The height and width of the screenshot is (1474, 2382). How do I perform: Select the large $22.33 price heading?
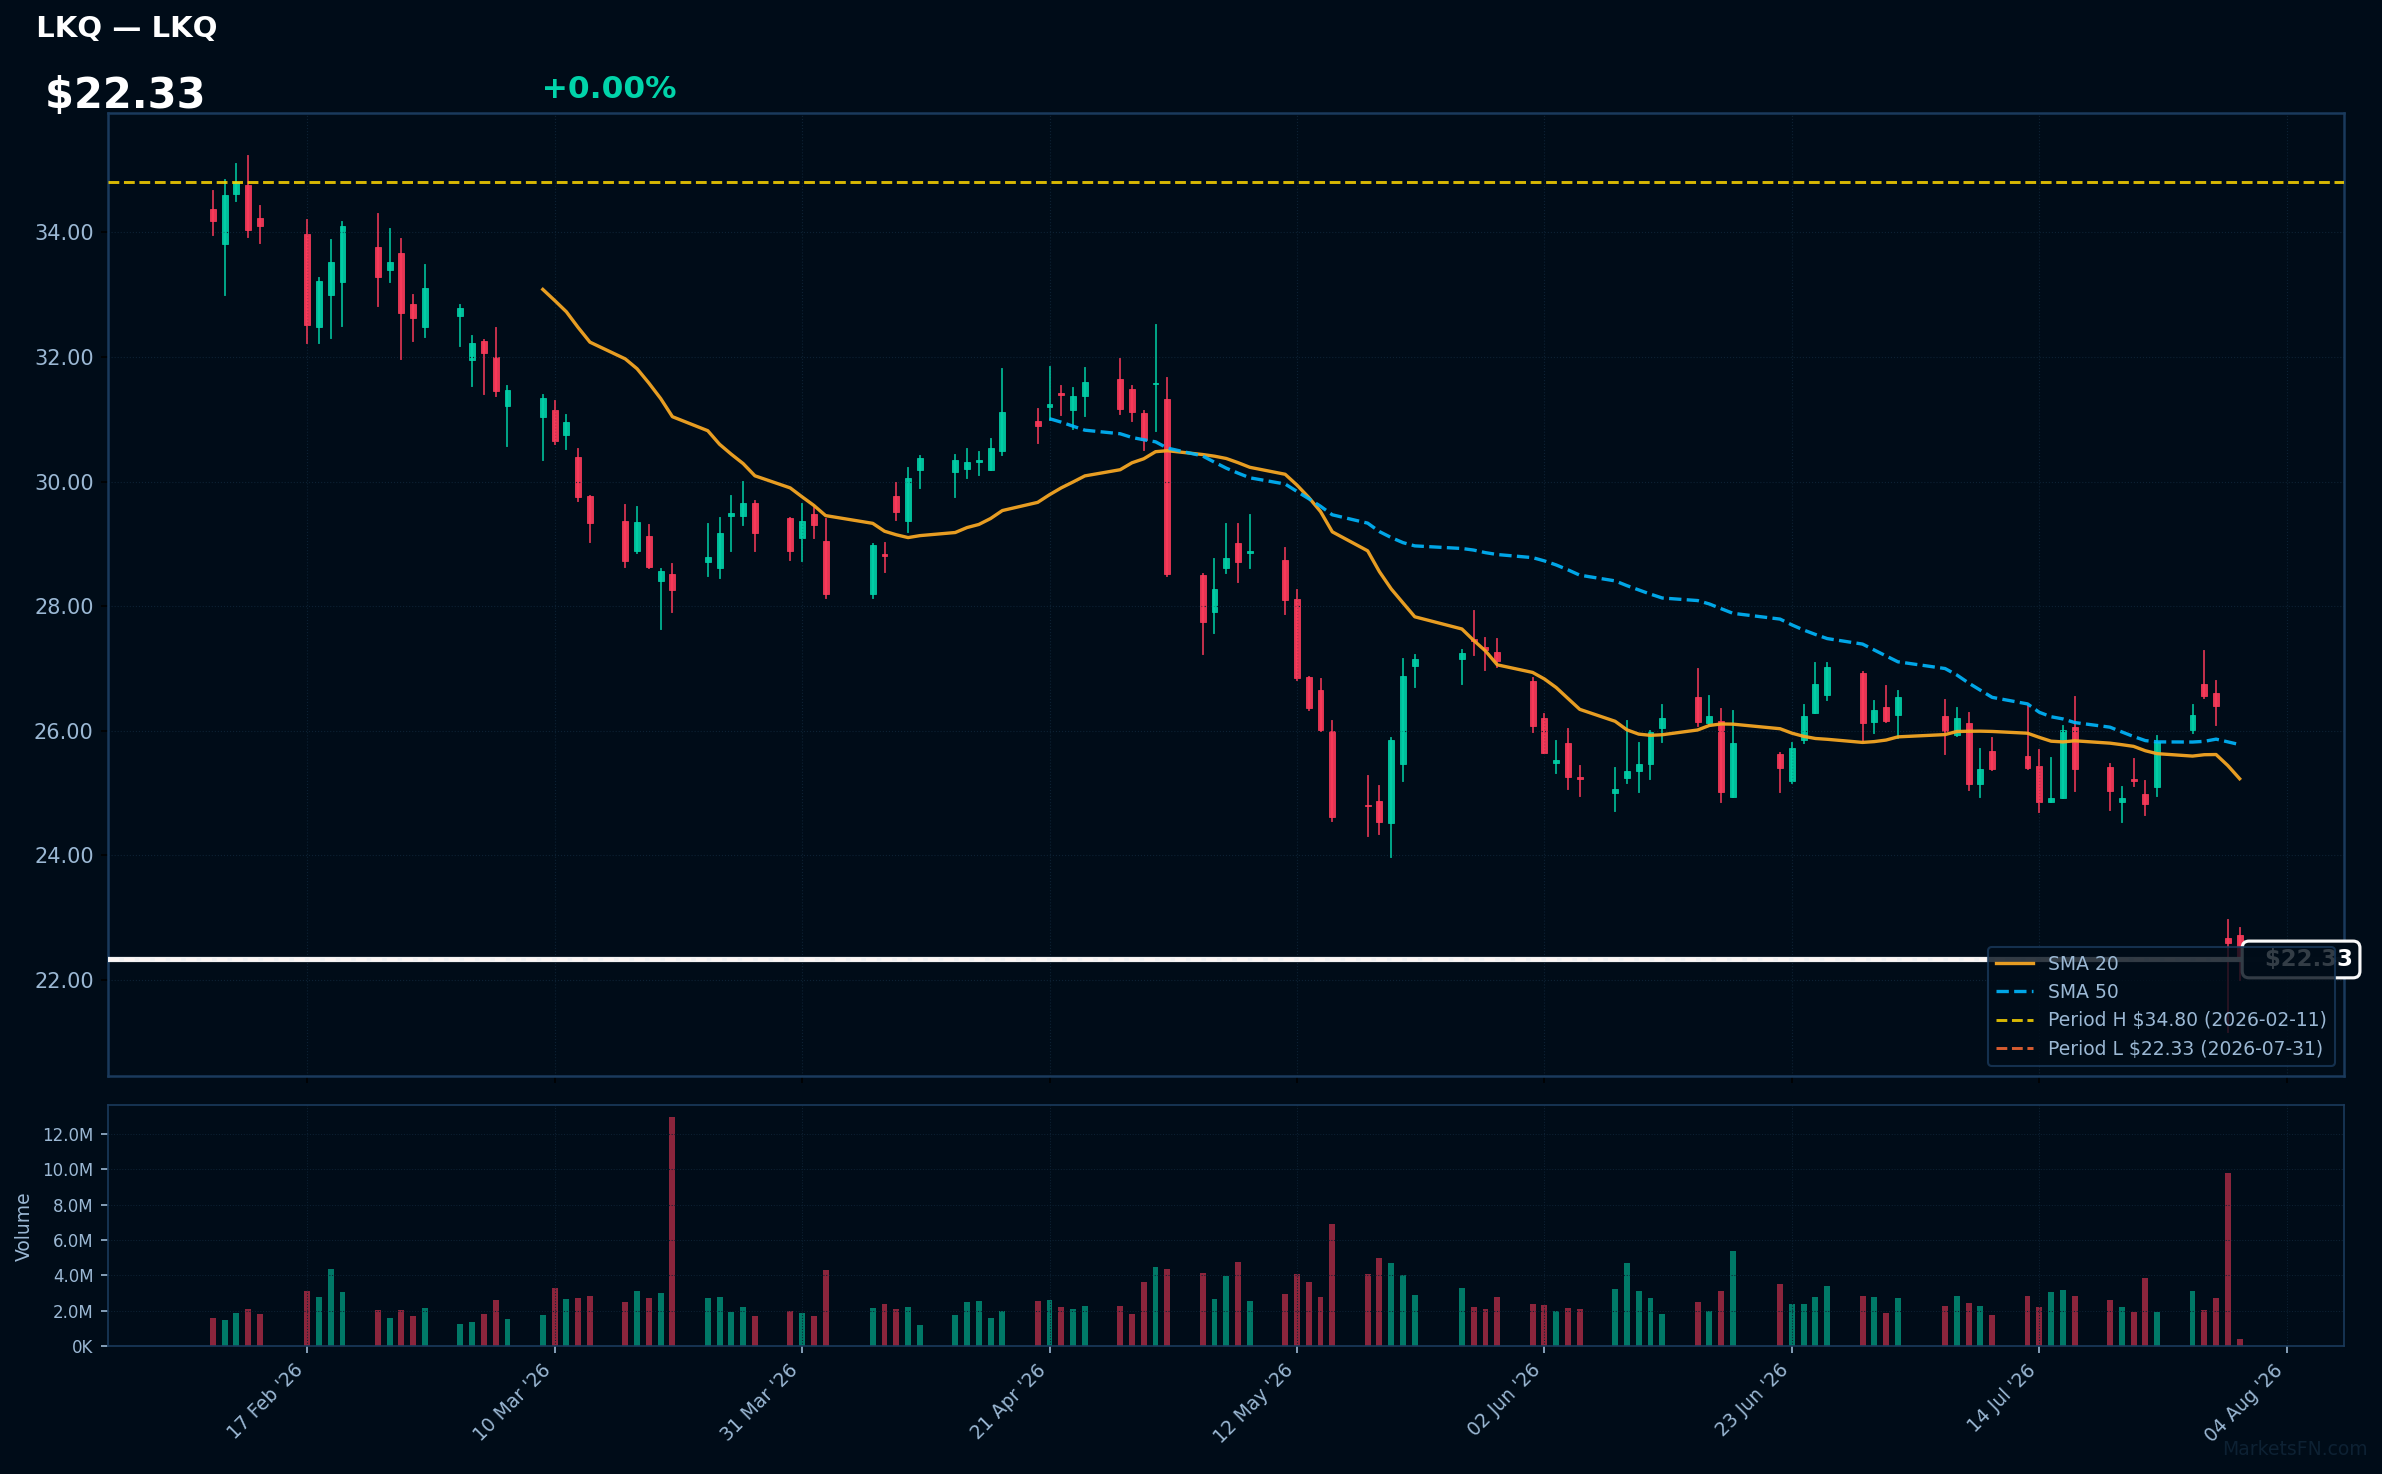(x=125, y=94)
